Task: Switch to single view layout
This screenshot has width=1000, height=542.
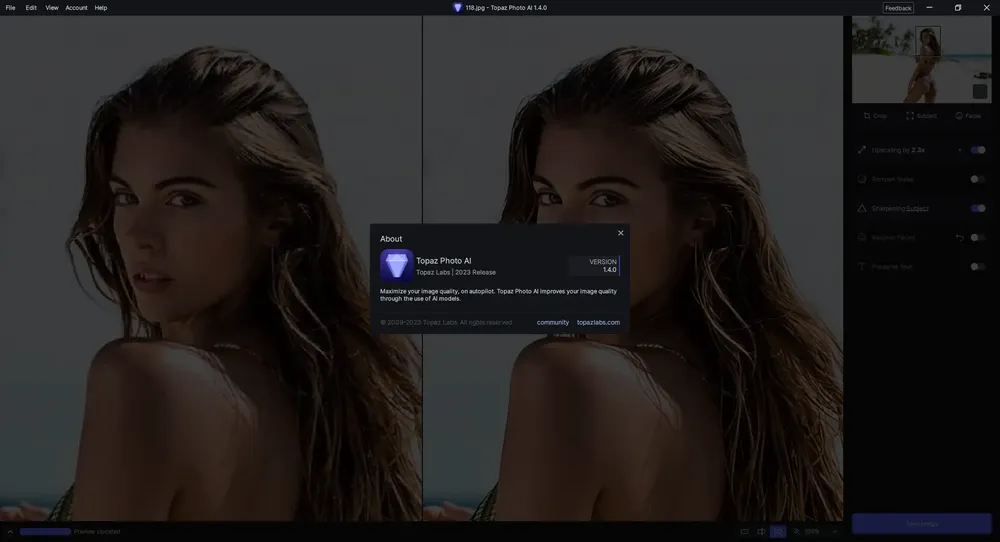Action: point(744,531)
